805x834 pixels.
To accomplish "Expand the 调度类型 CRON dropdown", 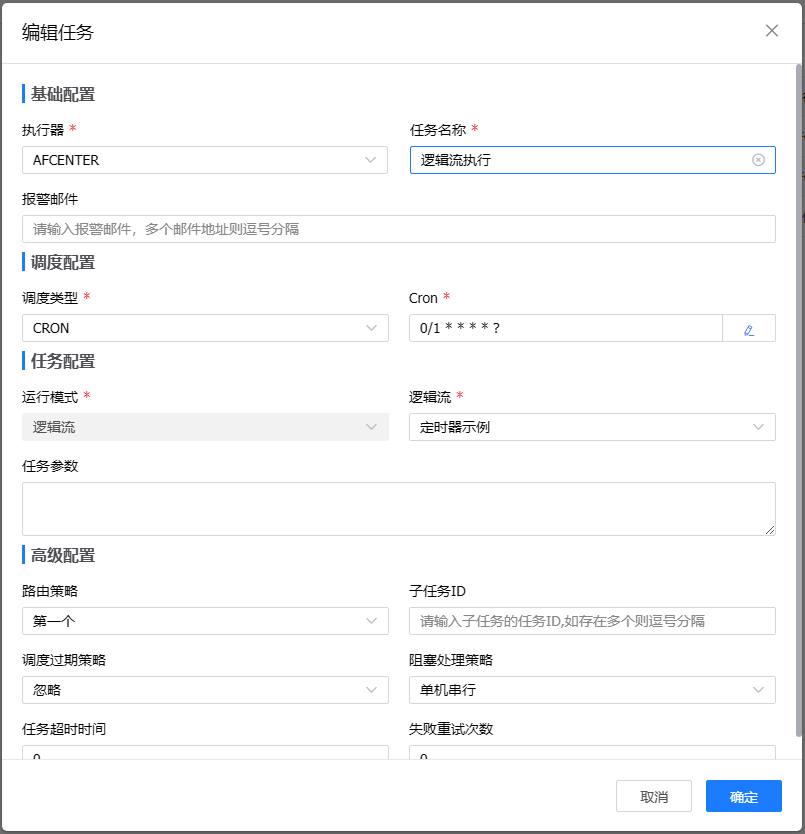I will (205, 328).
